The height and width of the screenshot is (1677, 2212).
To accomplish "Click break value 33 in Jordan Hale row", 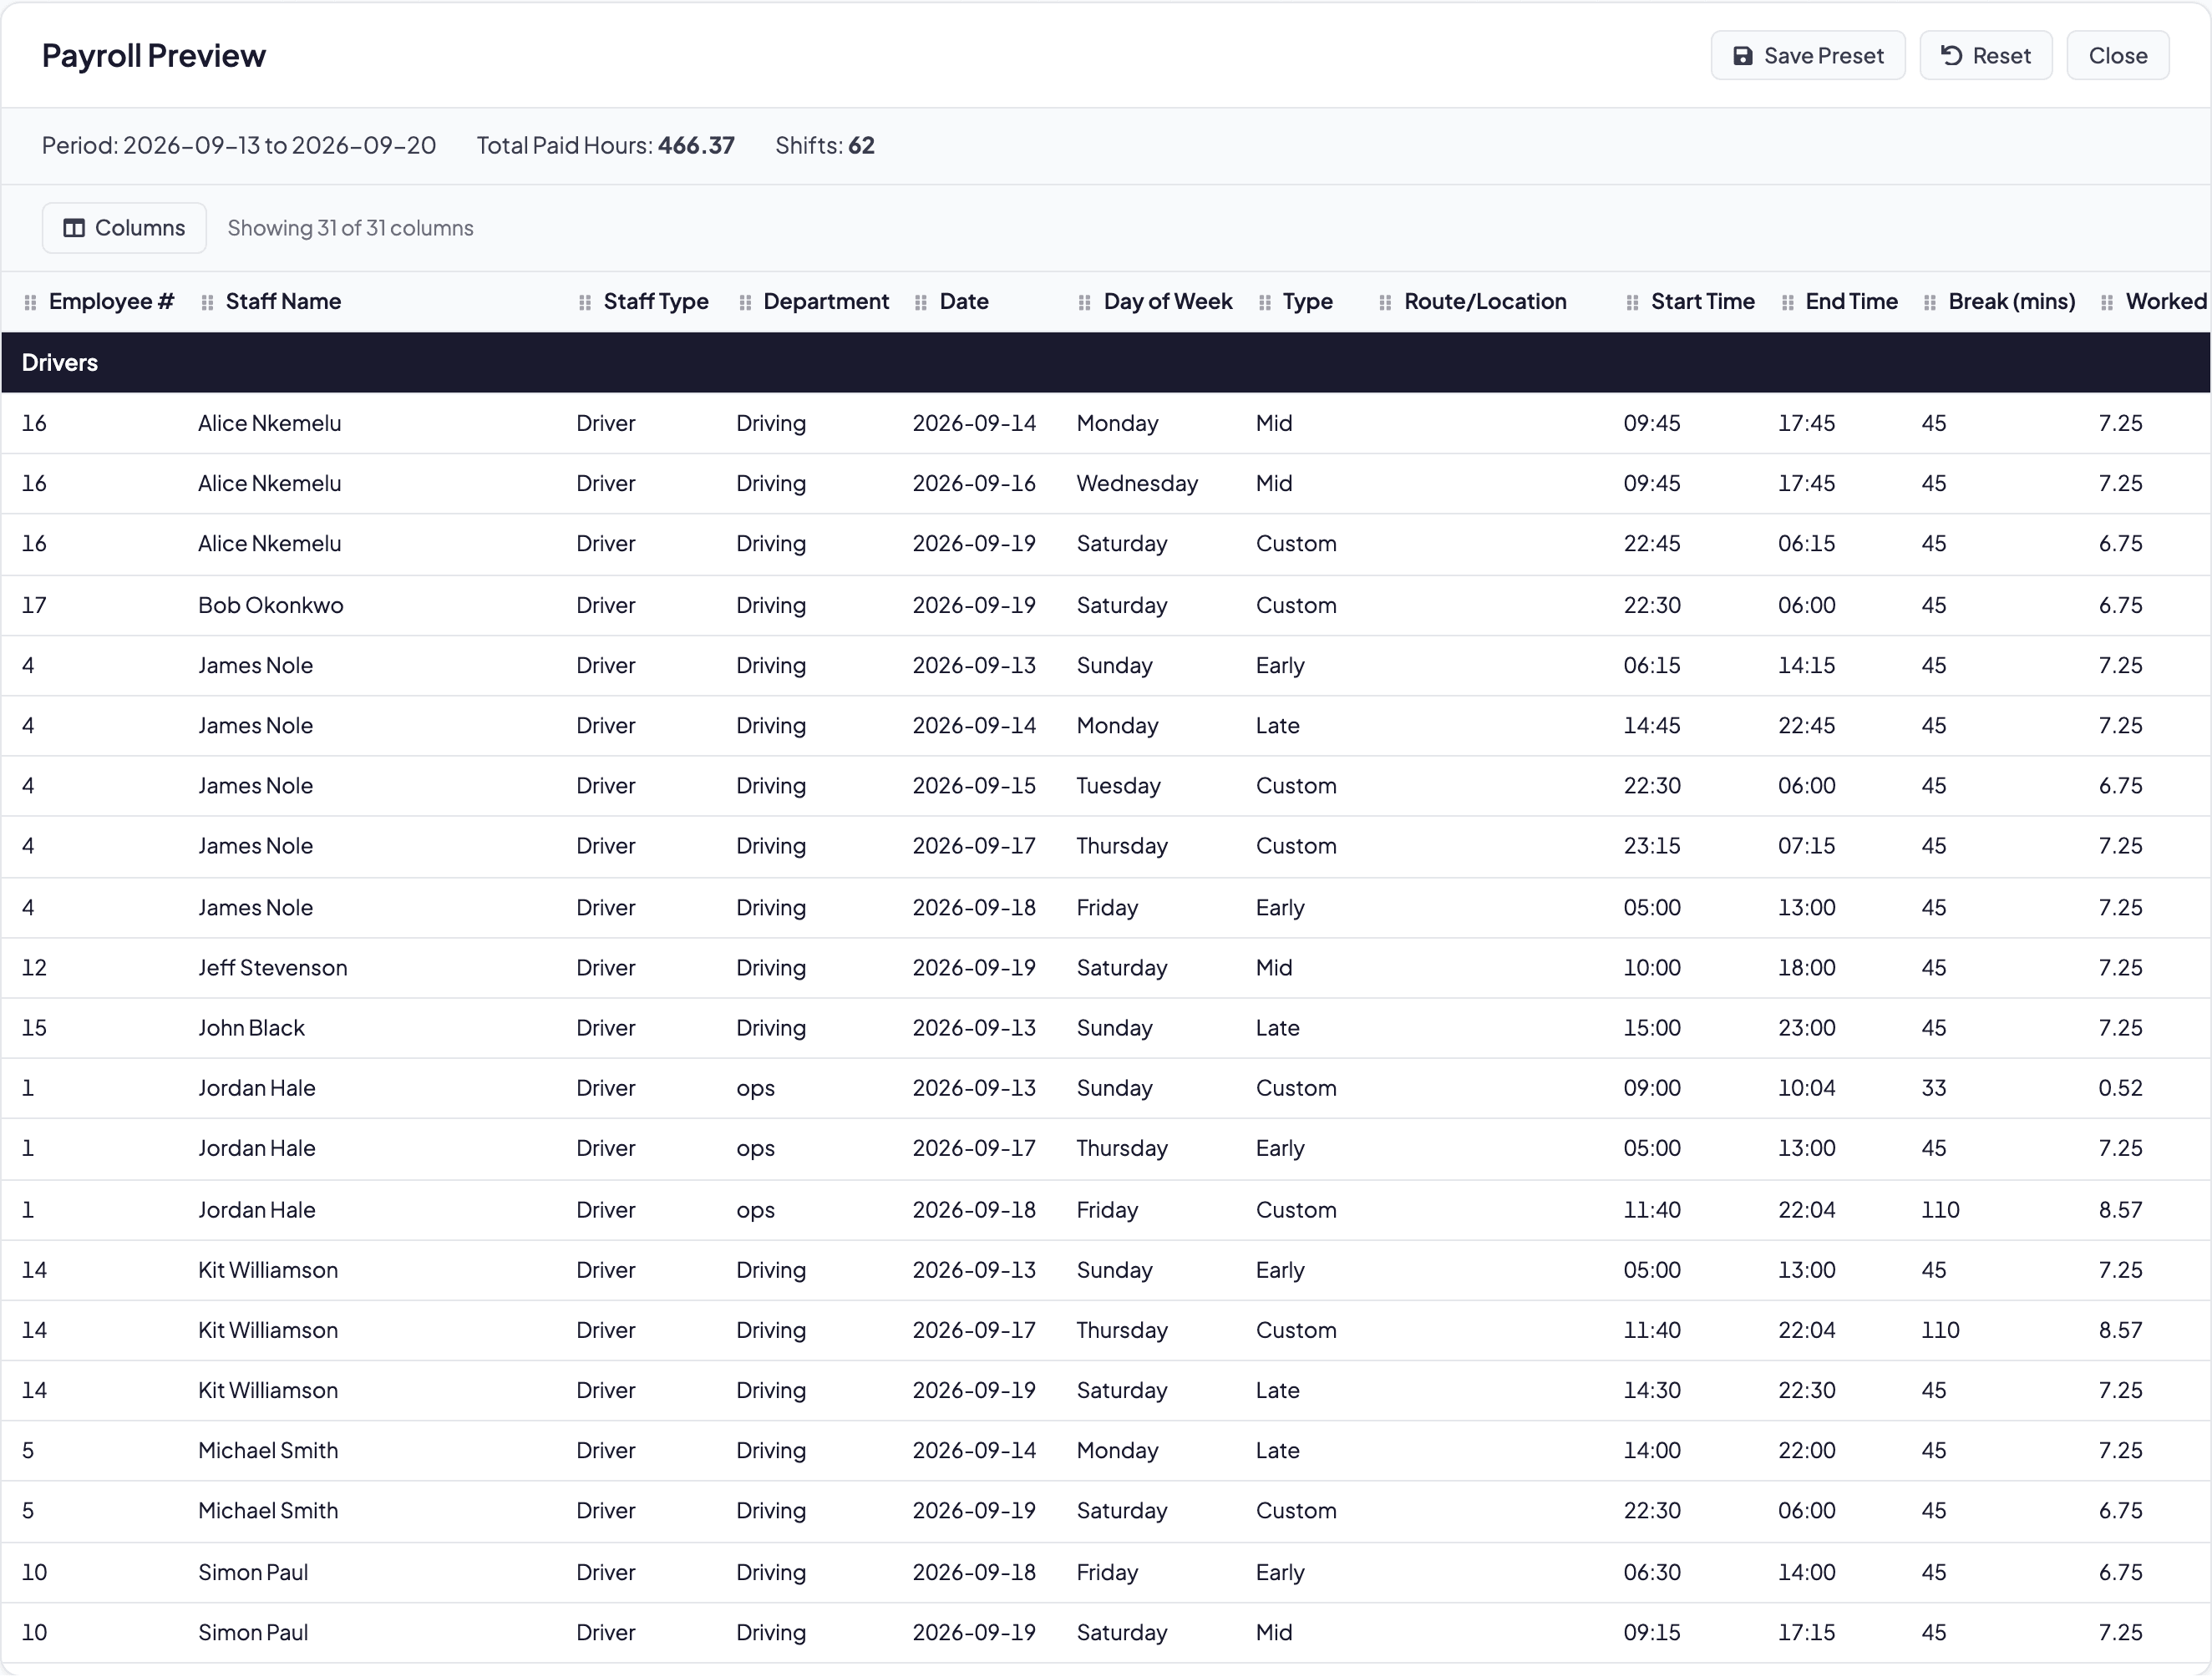I will click(x=1934, y=1088).
